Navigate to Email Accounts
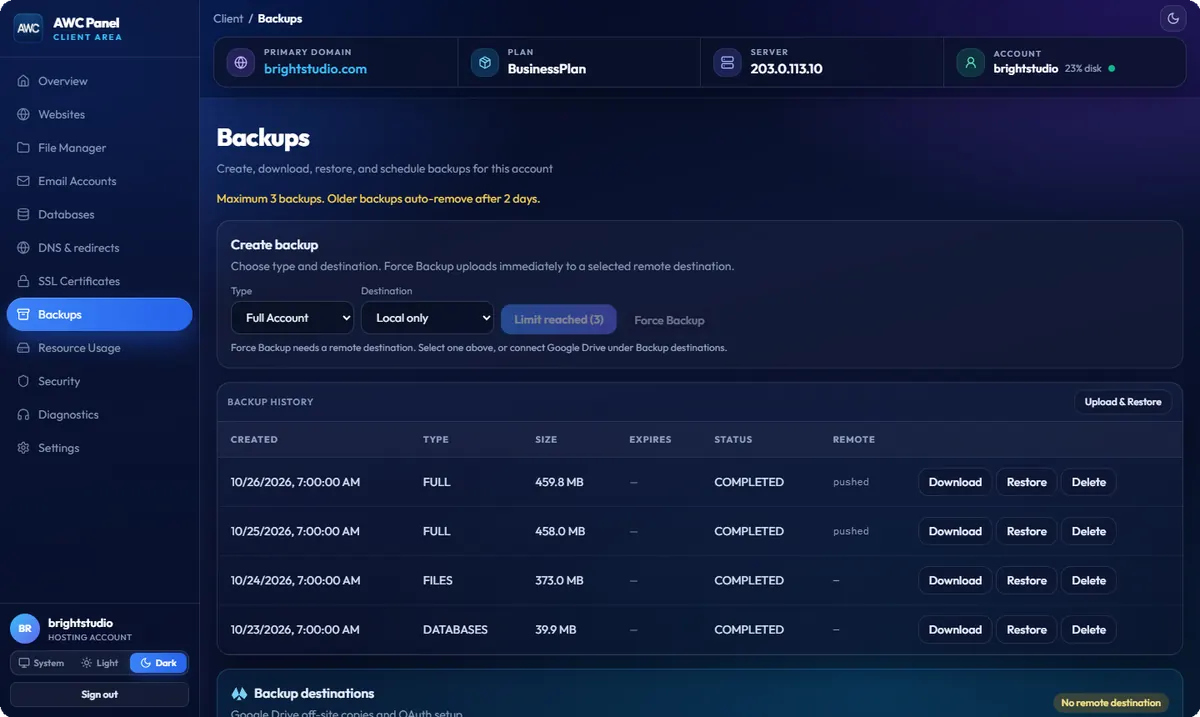The height and width of the screenshot is (717, 1200). tap(99, 181)
